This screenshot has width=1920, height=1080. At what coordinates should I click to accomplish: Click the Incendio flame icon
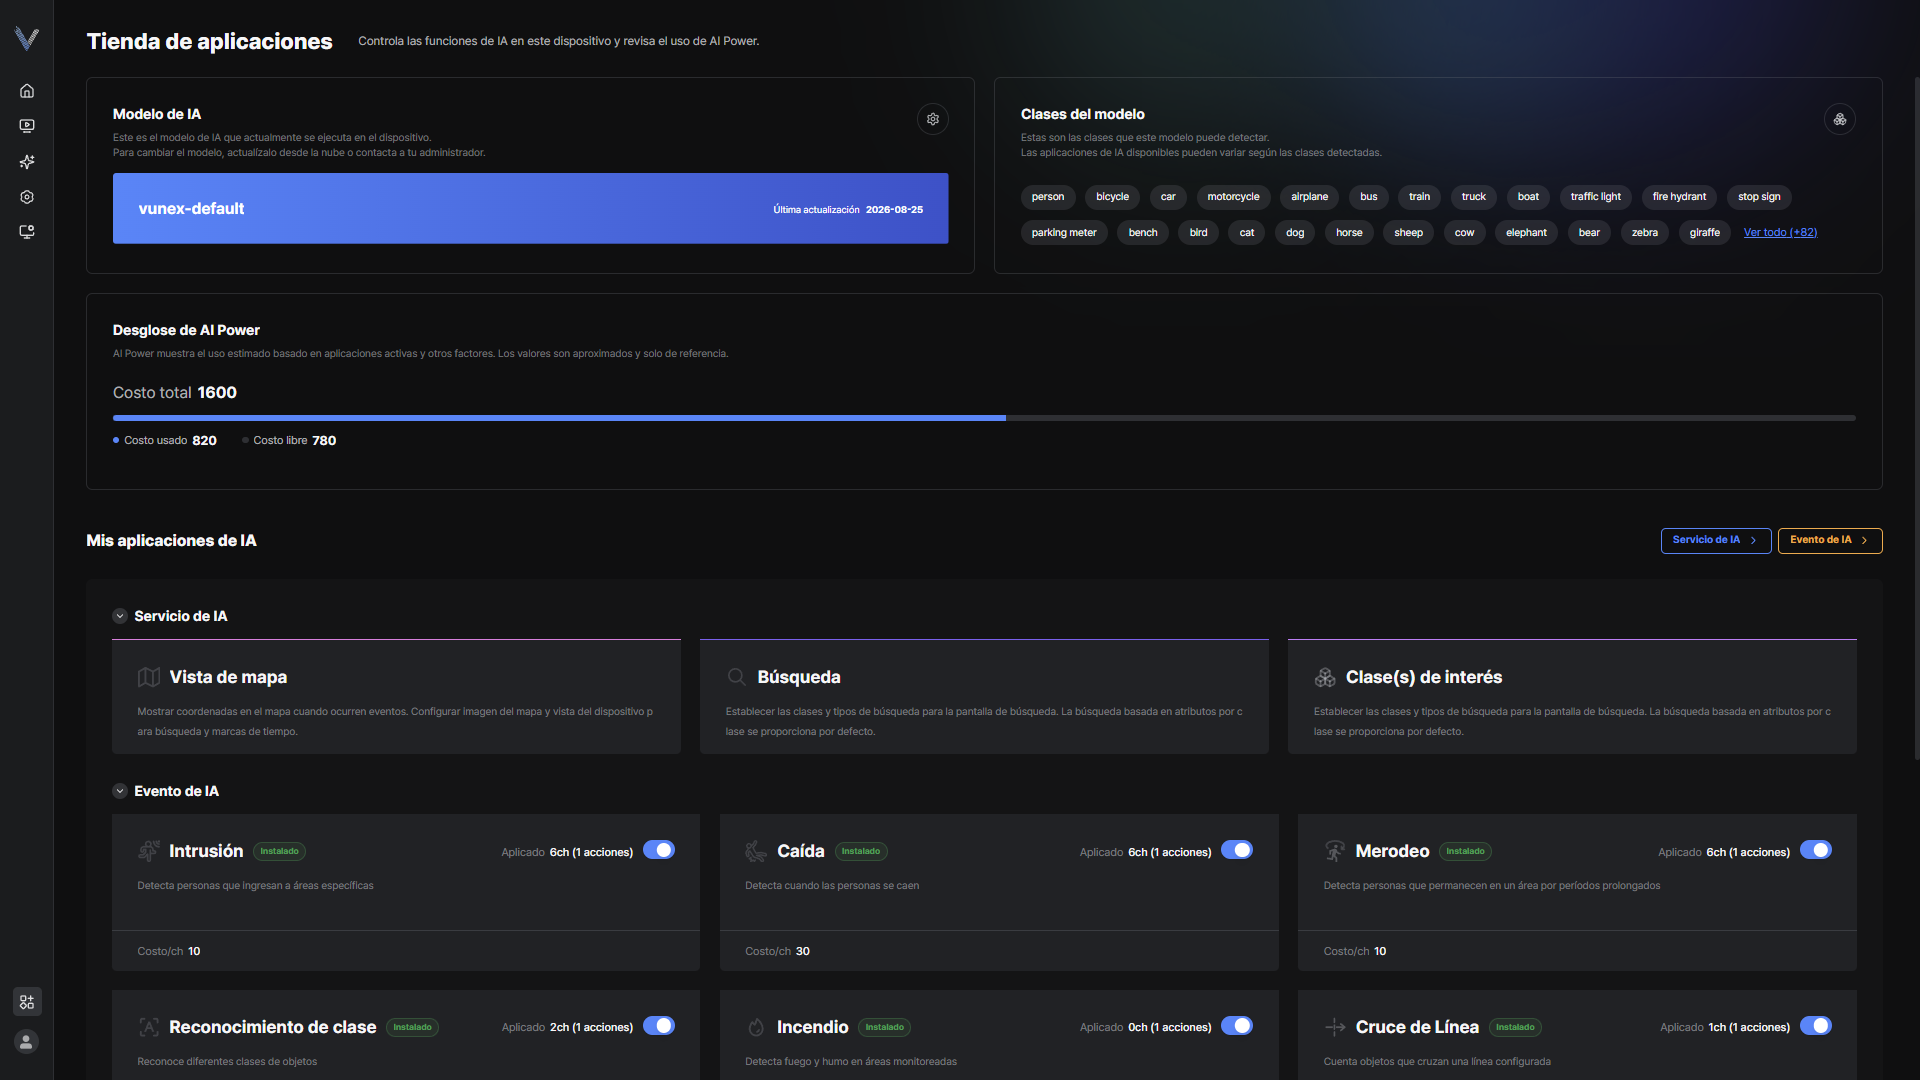pos(756,1027)
